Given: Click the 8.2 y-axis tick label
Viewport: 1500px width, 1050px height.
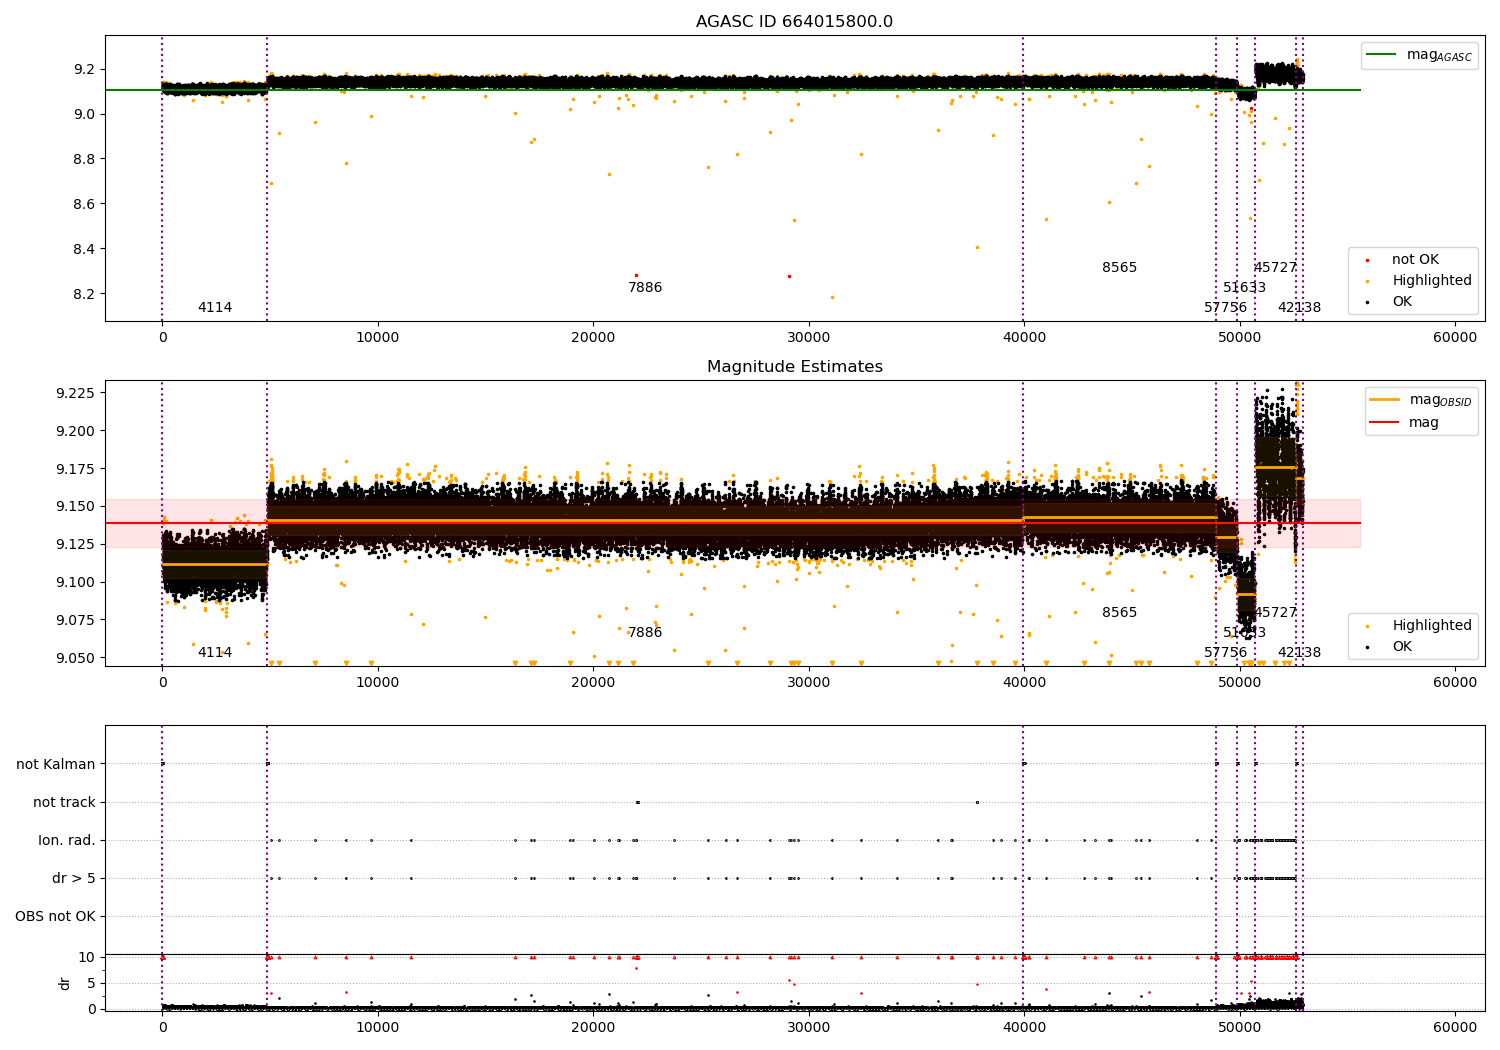Looking at the screenshot, I should [84, 295].
